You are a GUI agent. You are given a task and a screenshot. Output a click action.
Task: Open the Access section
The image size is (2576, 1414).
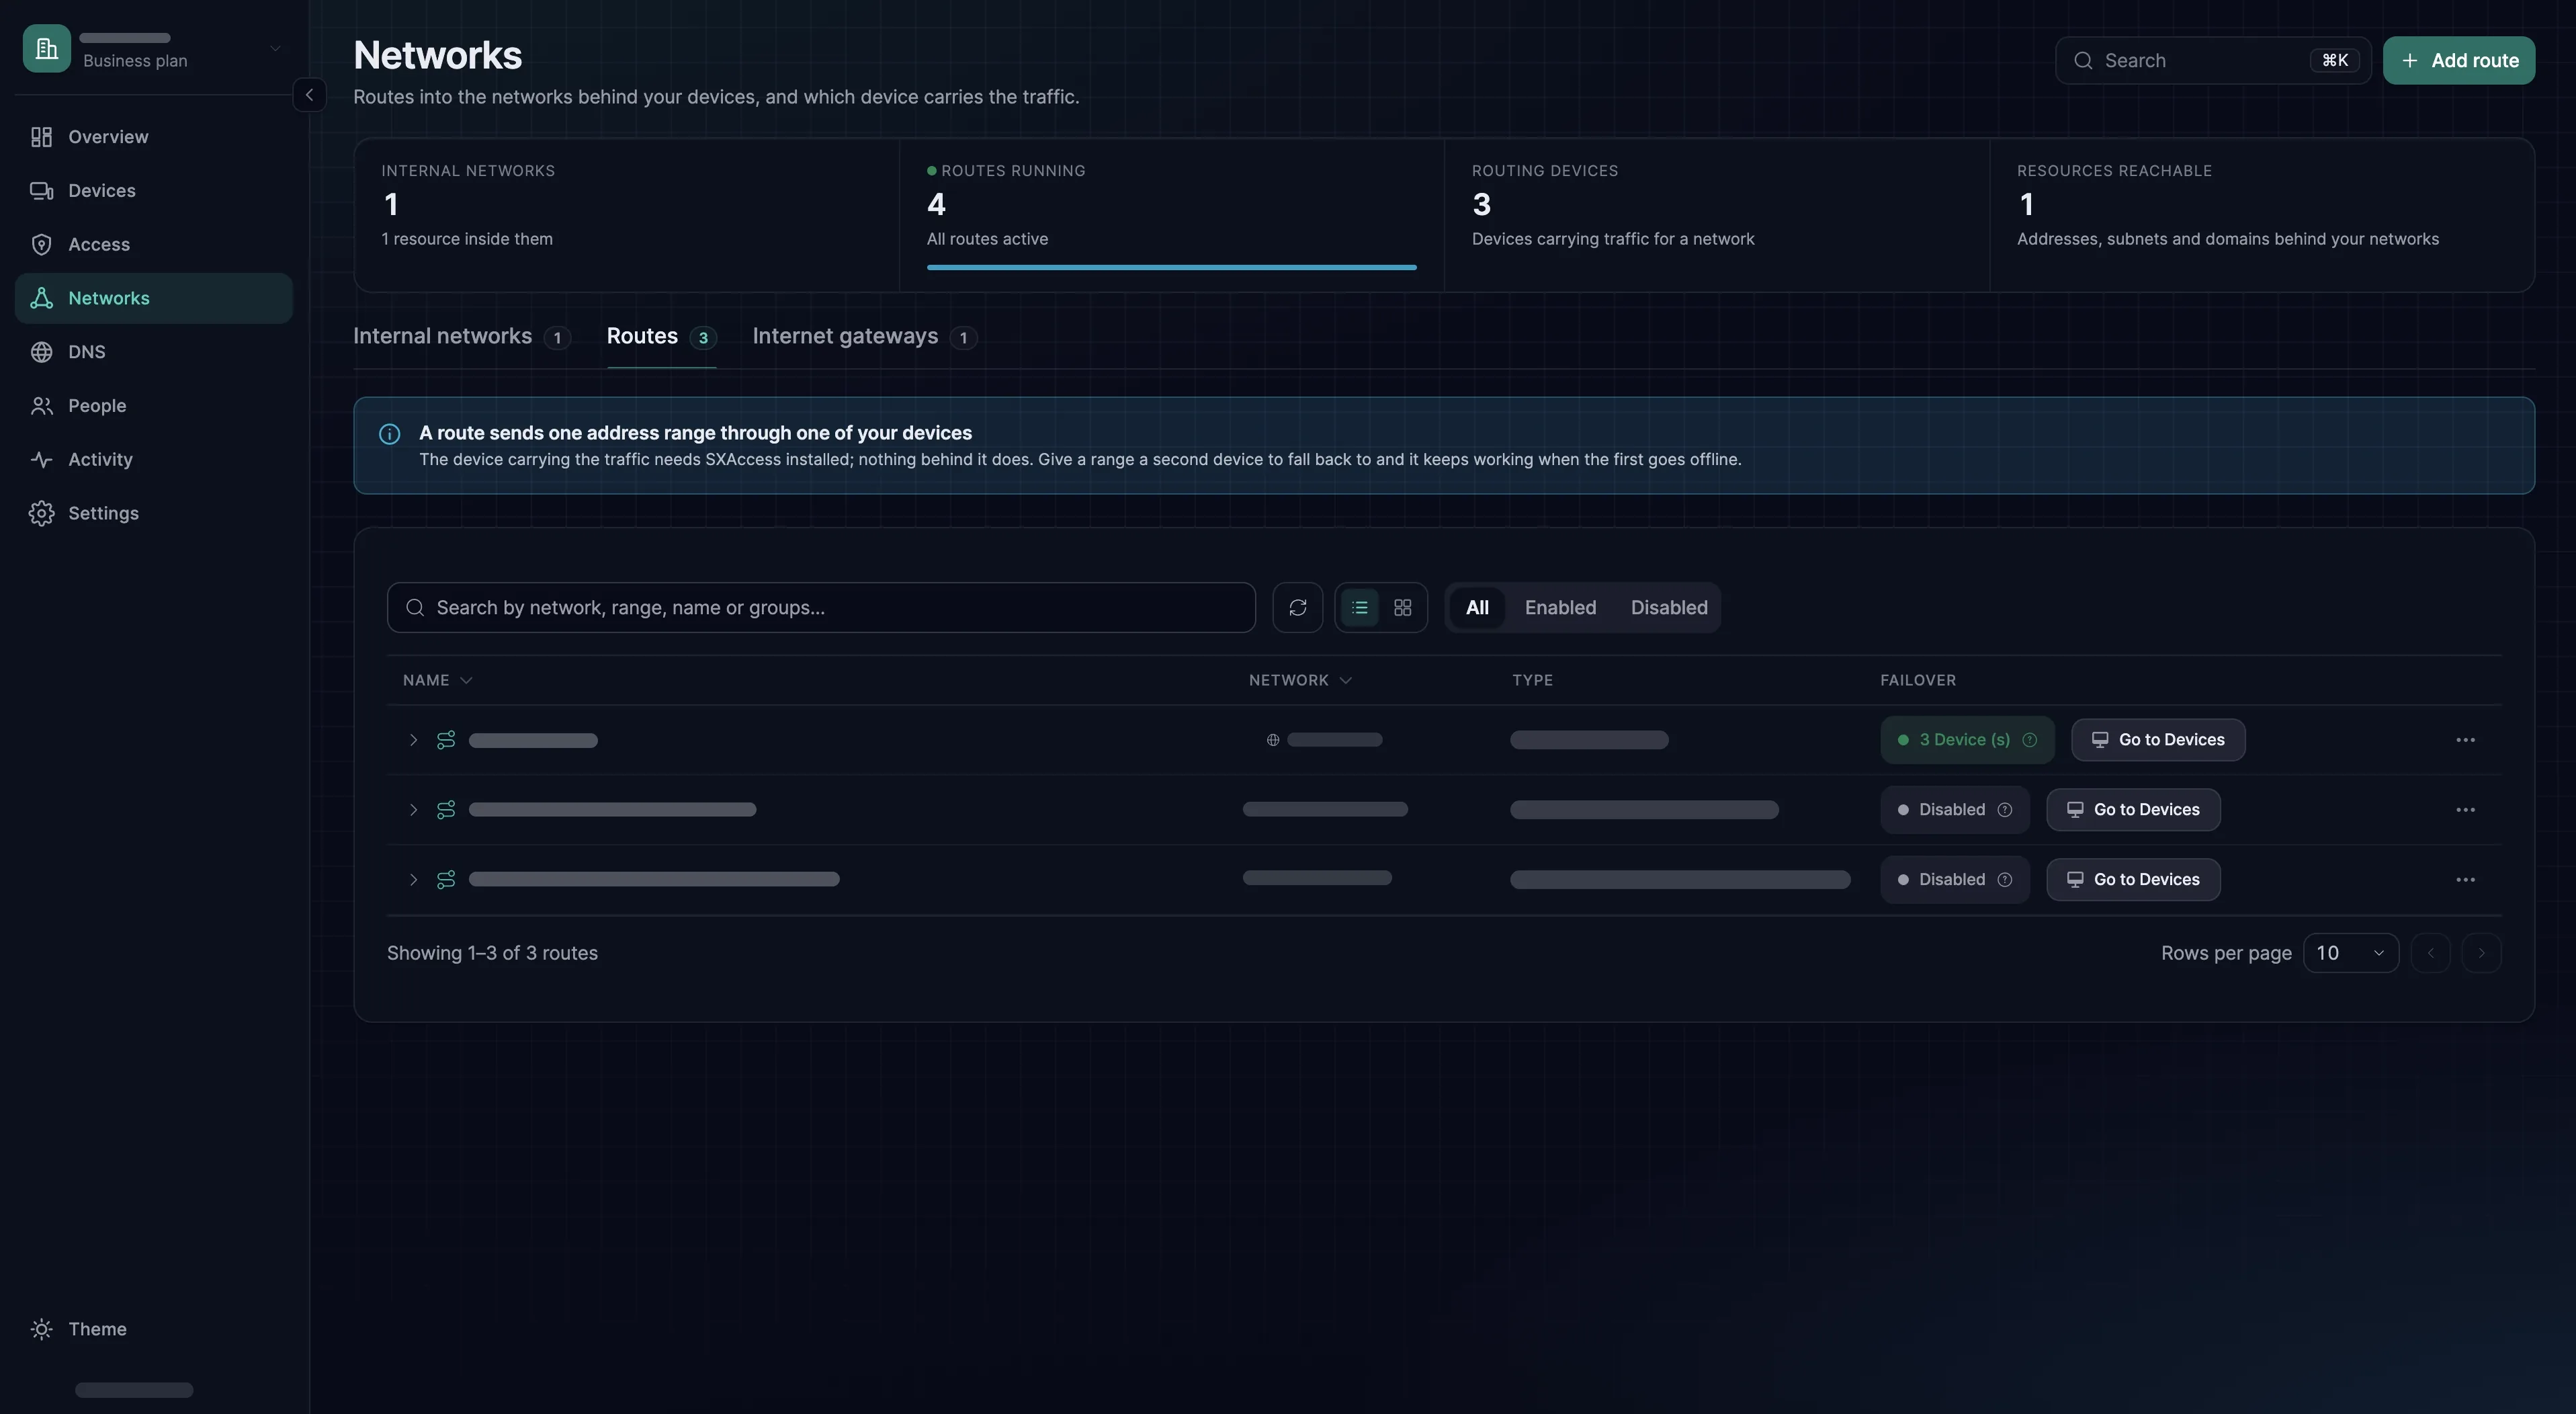(153, 245)
